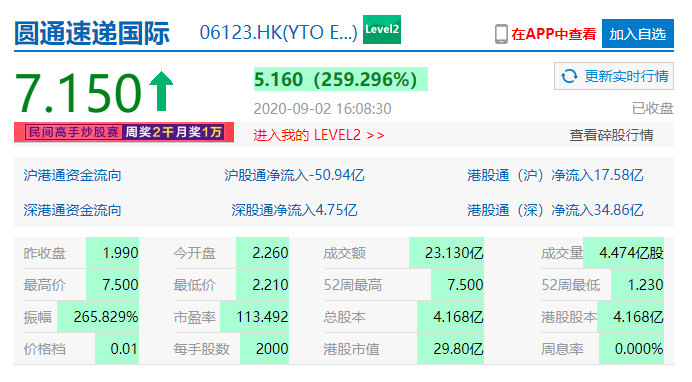Click the green Level2 badge icon
This screenshot has width=692, height=382.
(x=382, y=30)
